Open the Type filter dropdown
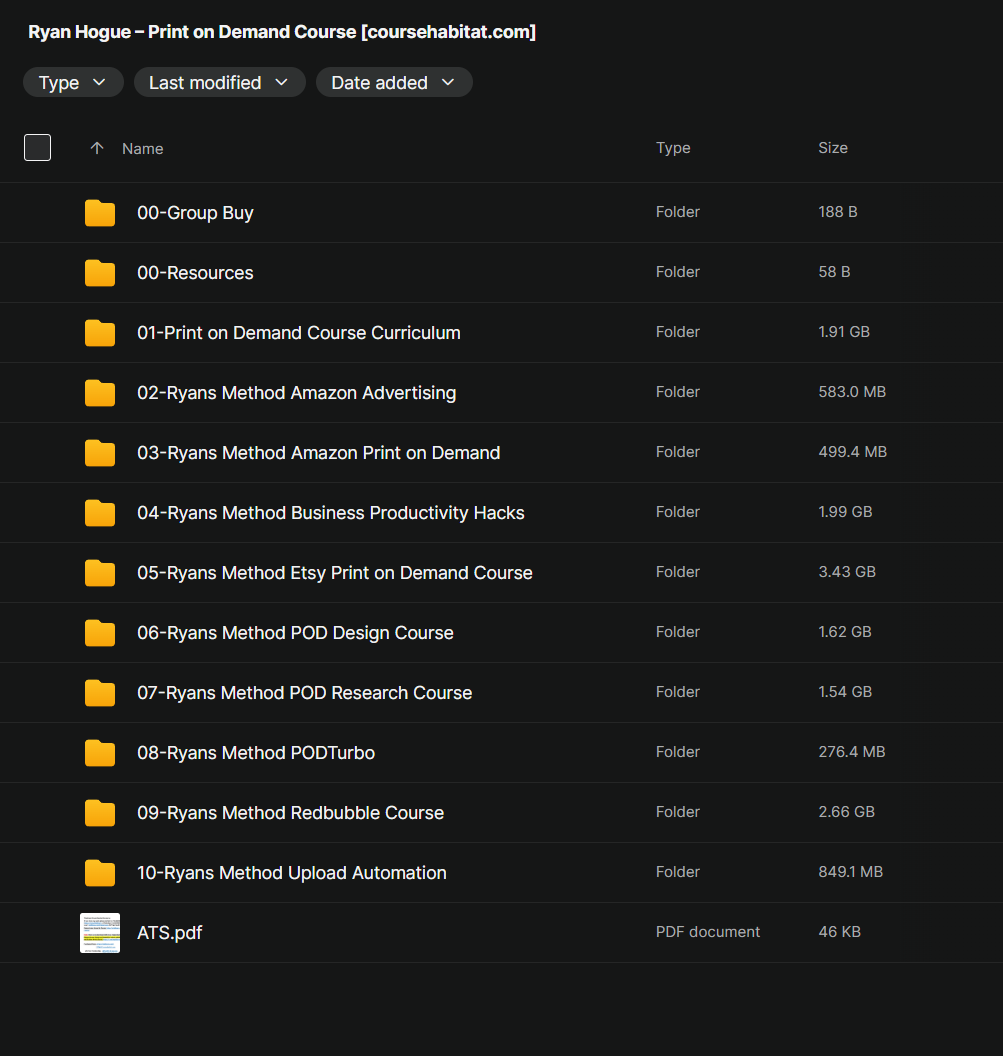Screen dimensions: 1003x1056 73,82
